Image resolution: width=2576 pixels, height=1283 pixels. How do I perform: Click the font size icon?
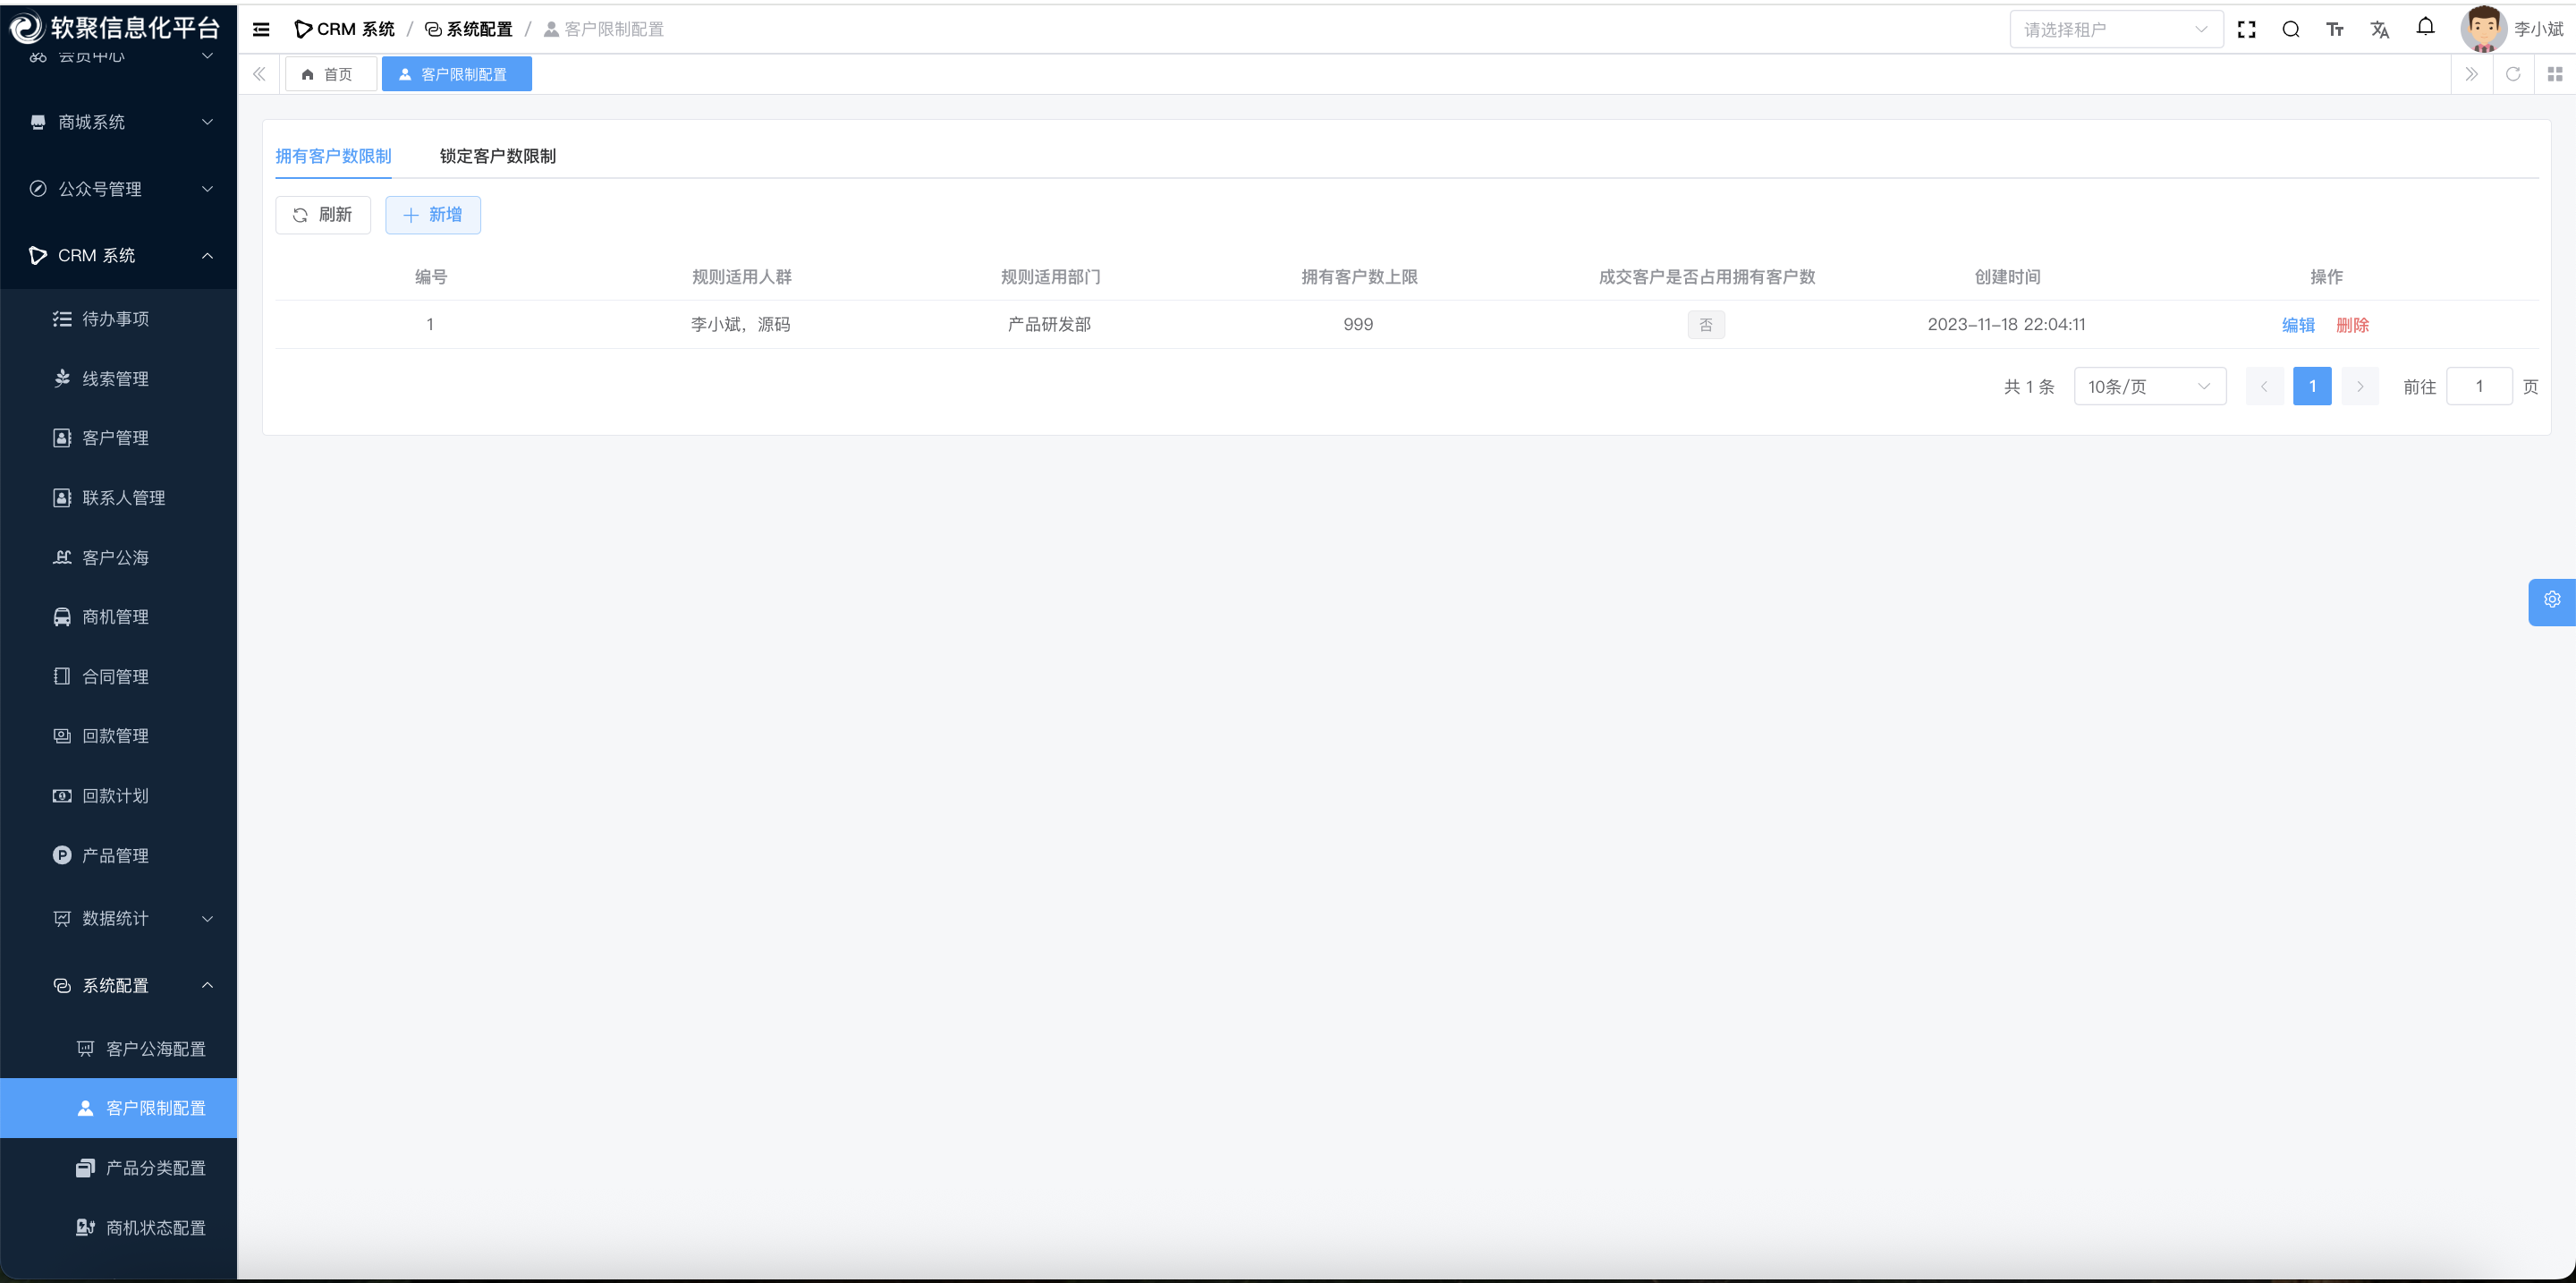[2335, 30]
